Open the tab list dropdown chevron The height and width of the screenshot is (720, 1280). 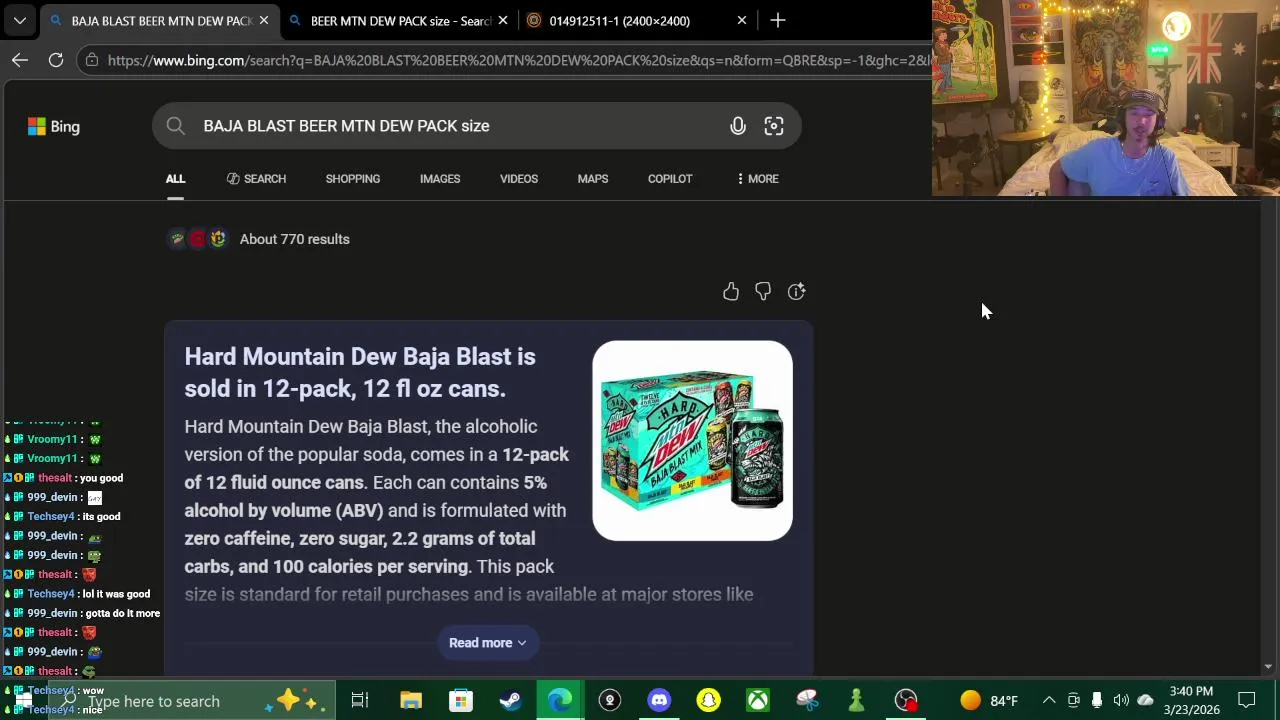pyautogui.click(x=20, y=20)
